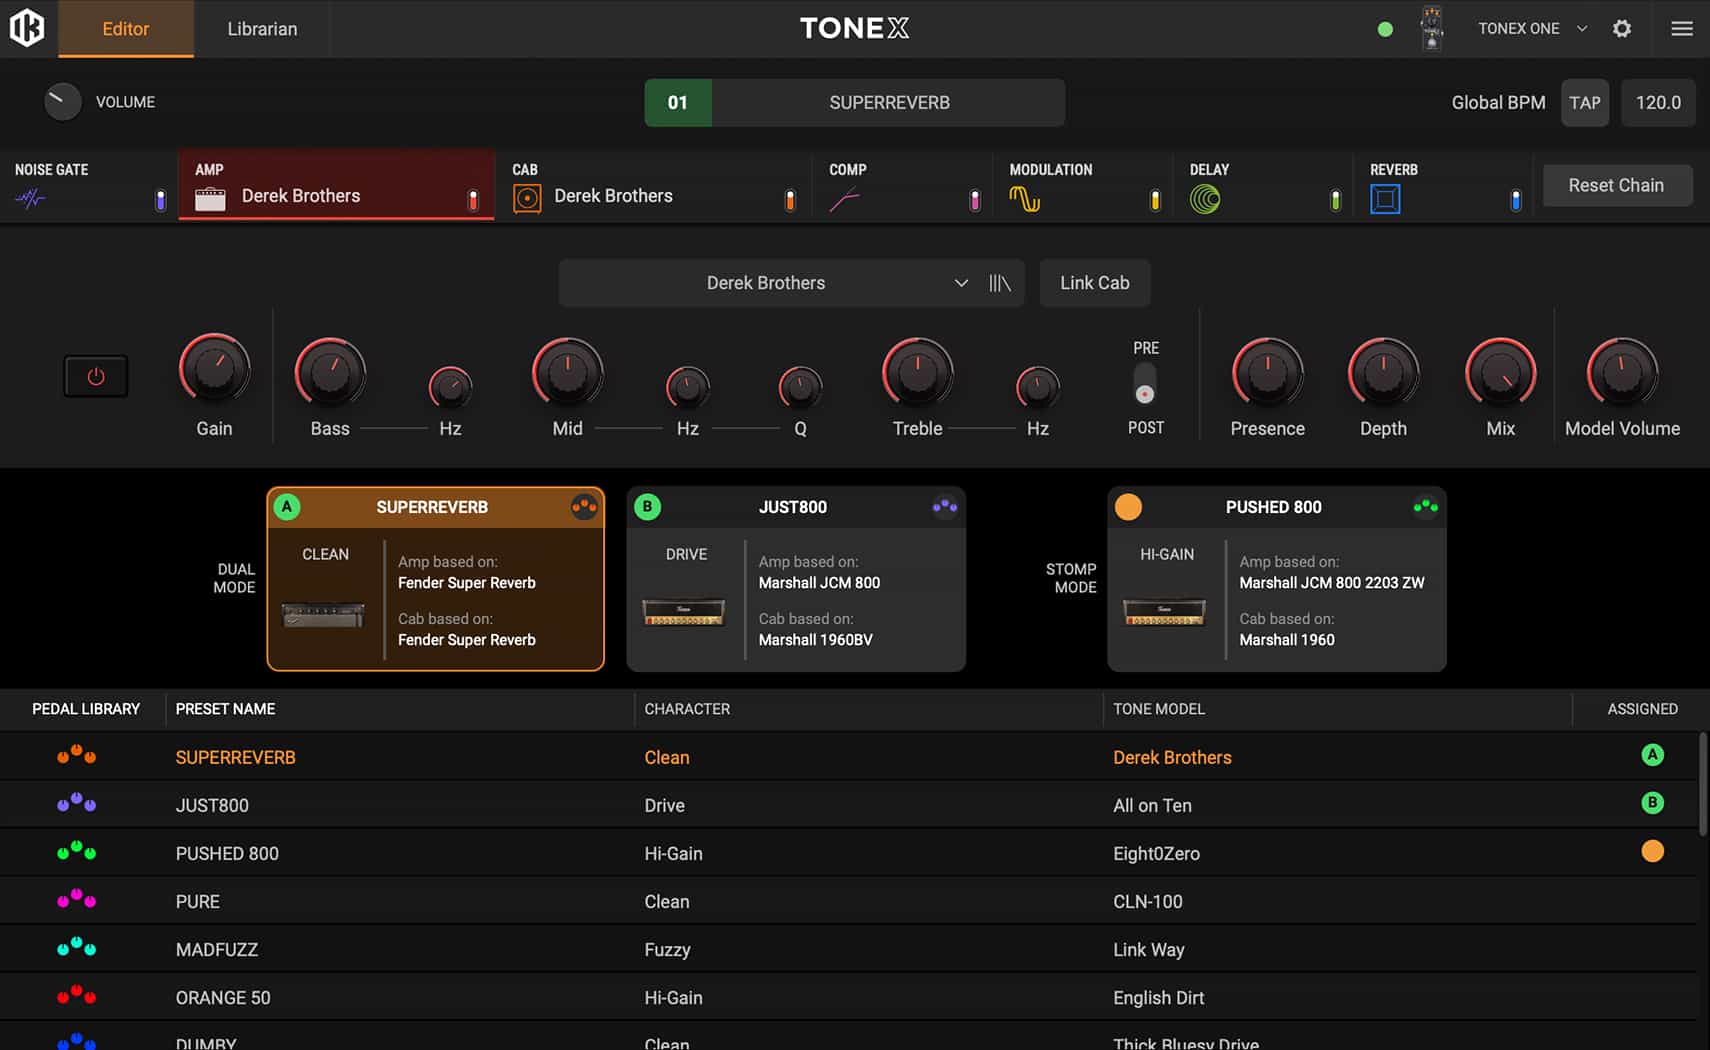Open the REVERB block icon

[x=1385, y=198]
